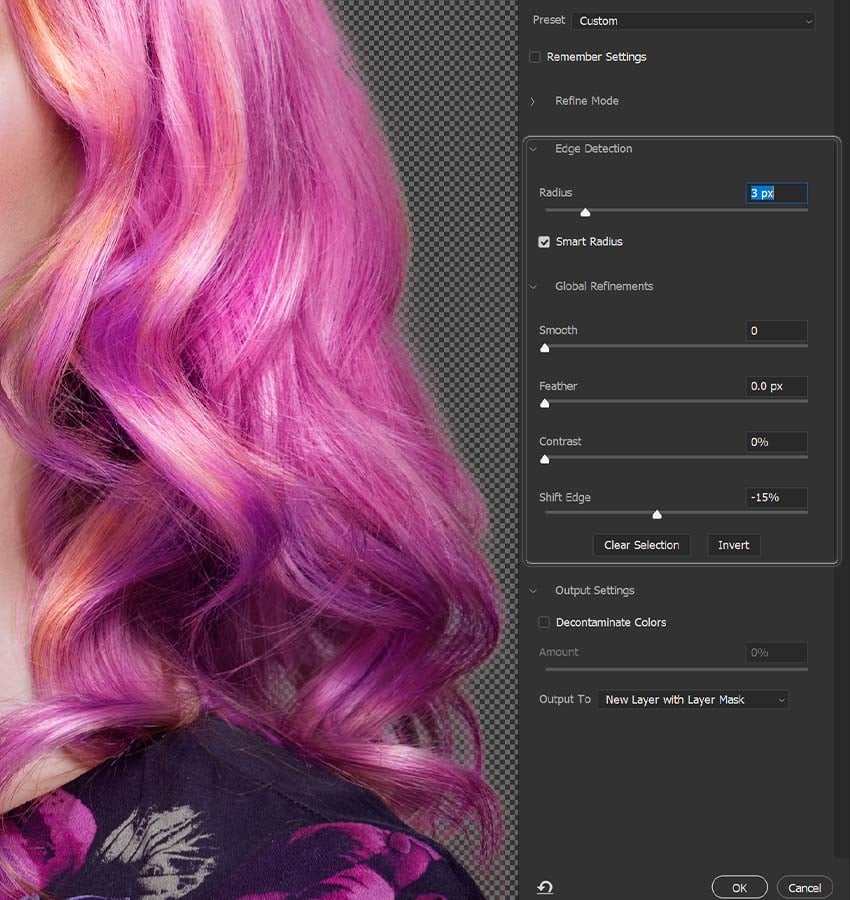Click the reset dialog icon at bottom left

pyautogui.click(x=545, y=886)
